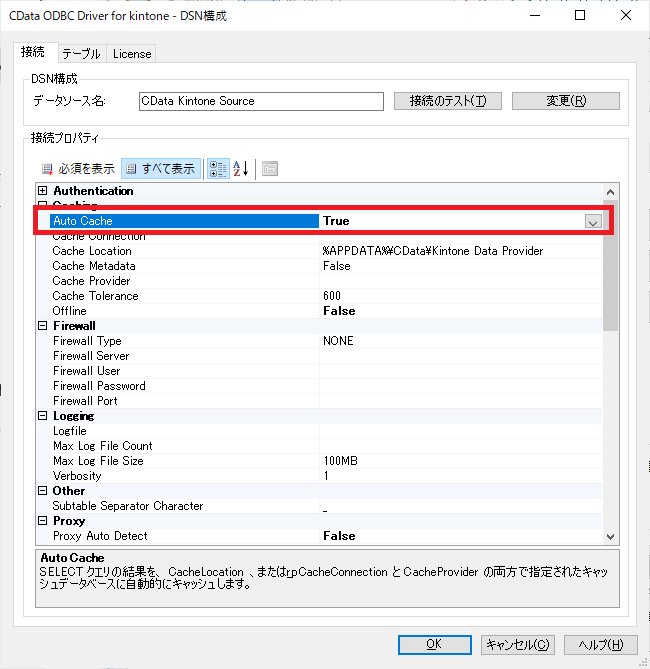Collapse the Other category

pos(43,491)
